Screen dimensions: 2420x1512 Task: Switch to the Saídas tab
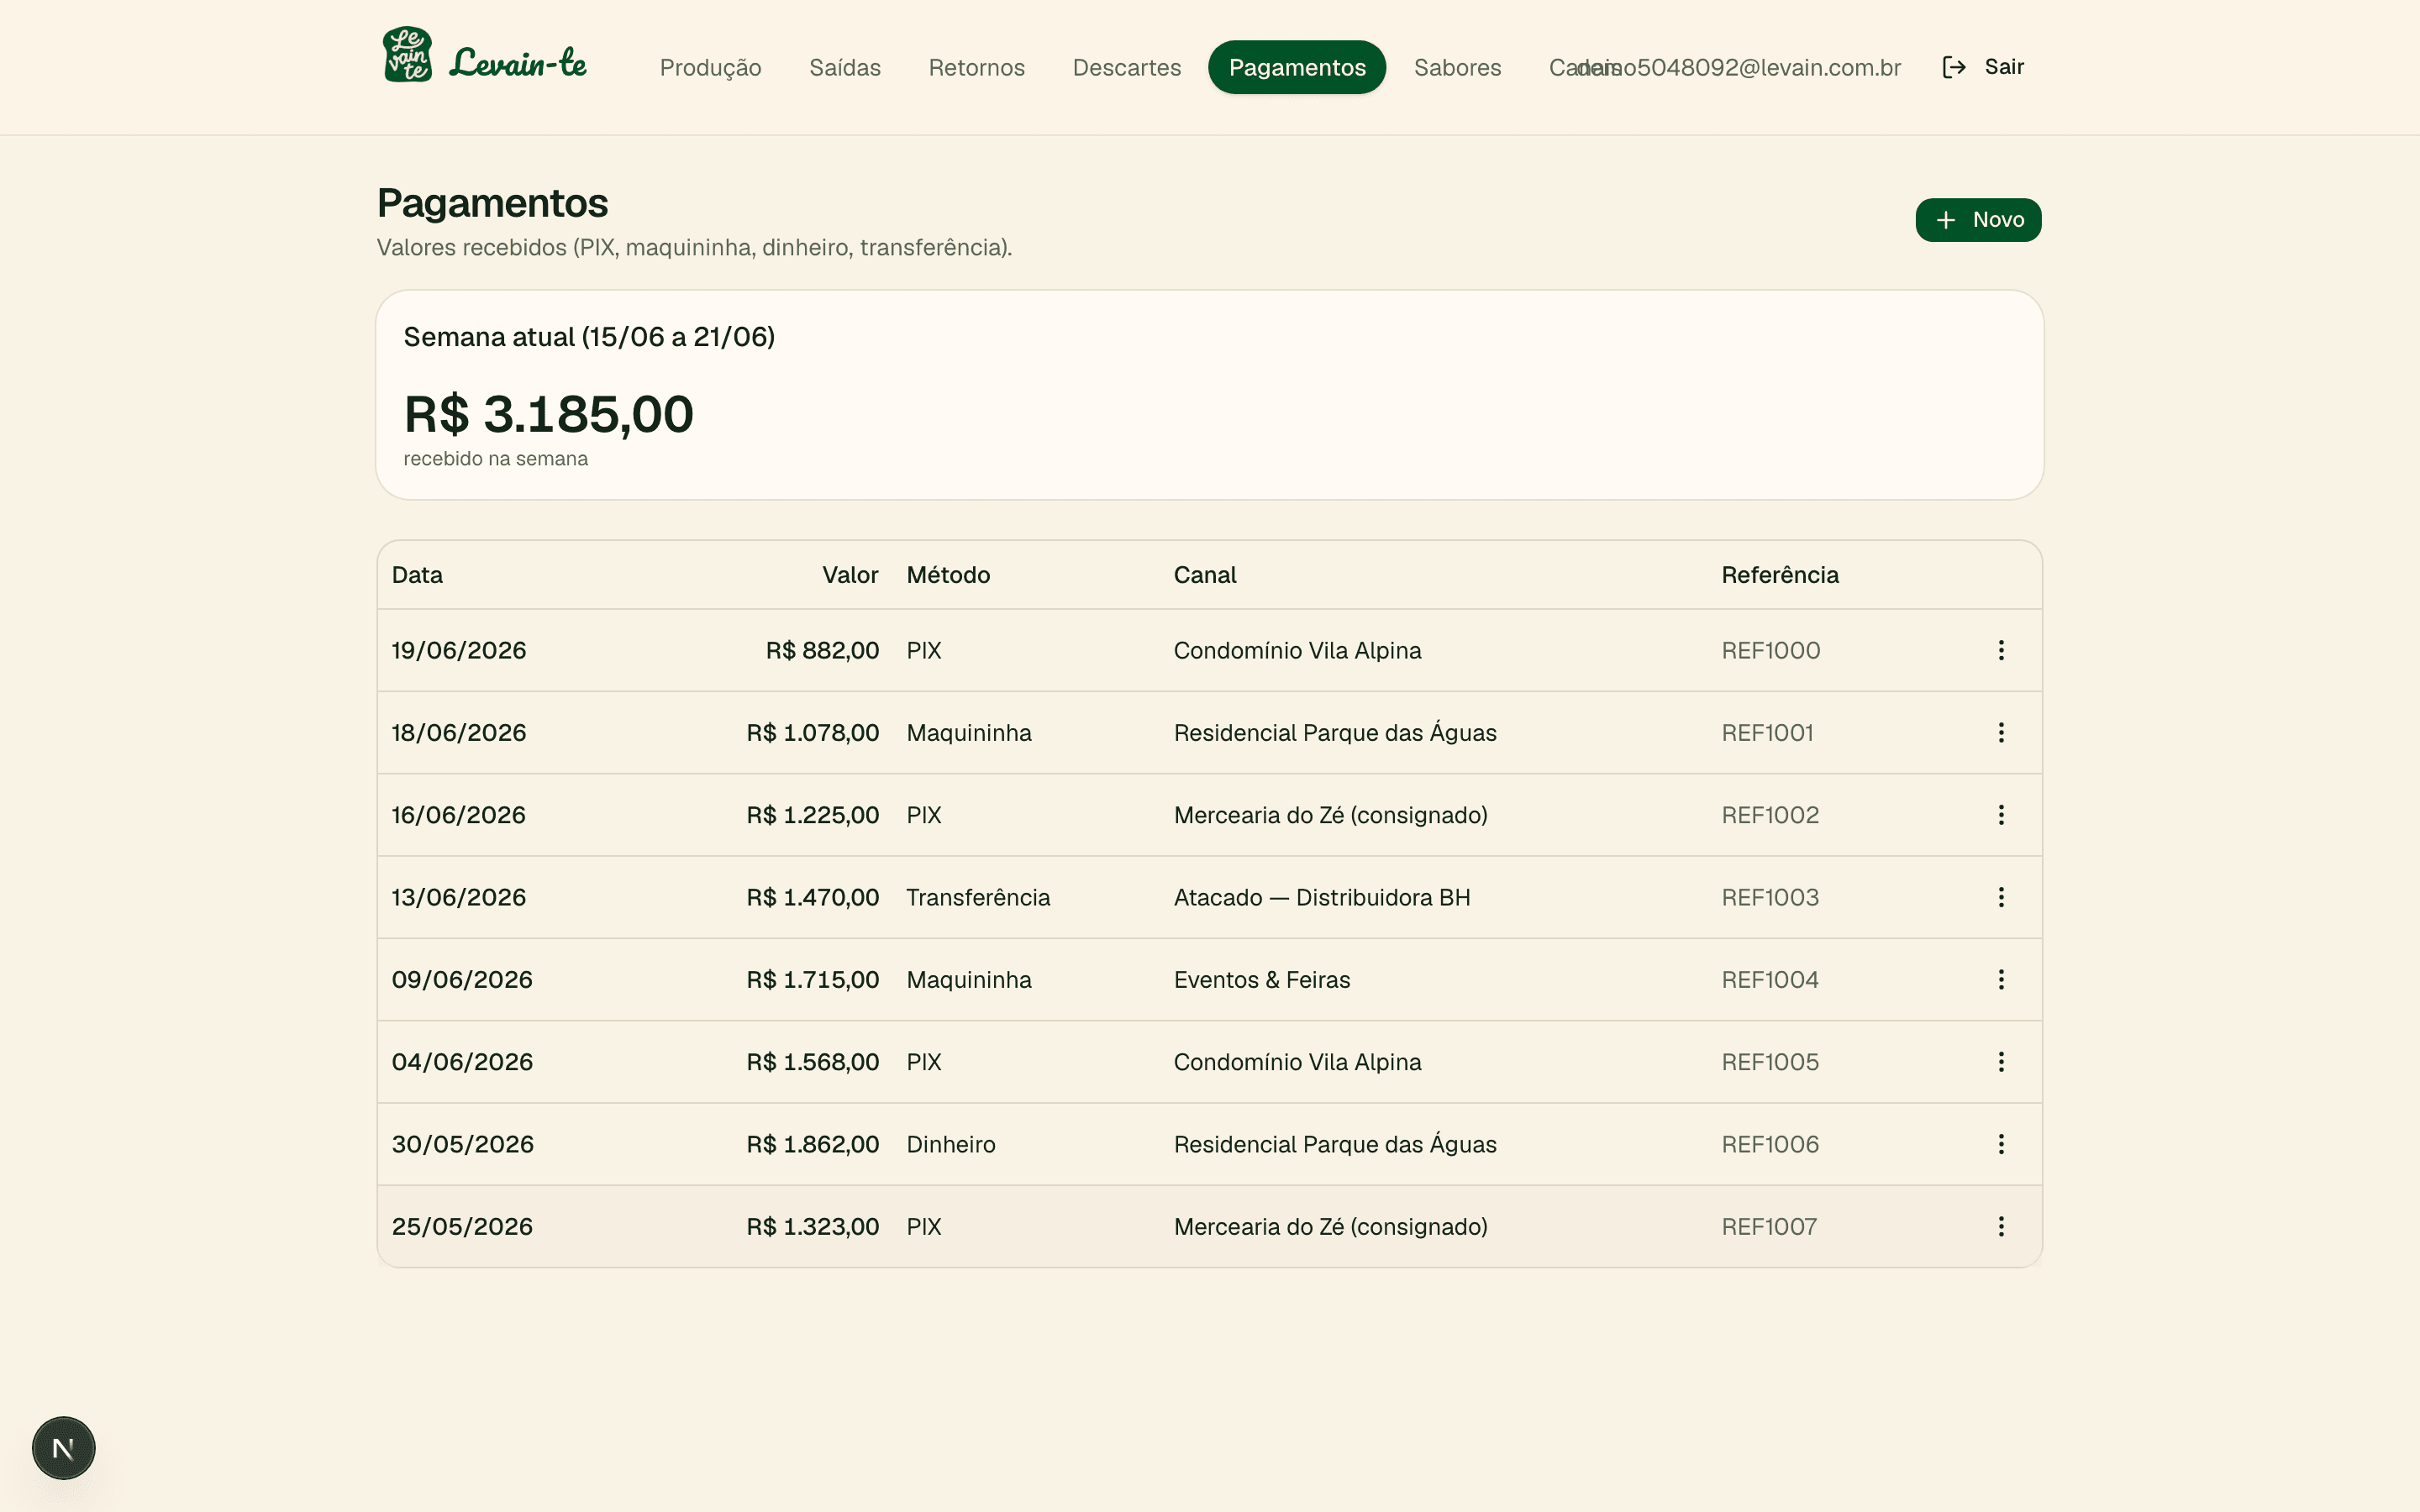pos(845,67)
